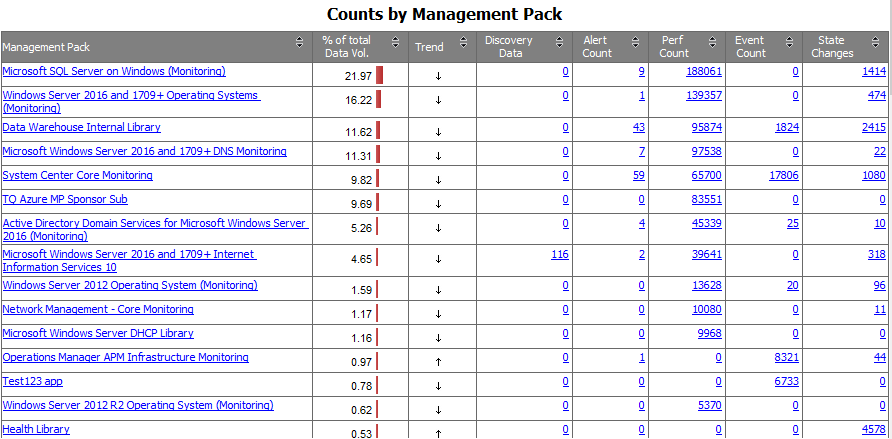Sort by Alert Count column arrows

[636, 42]
